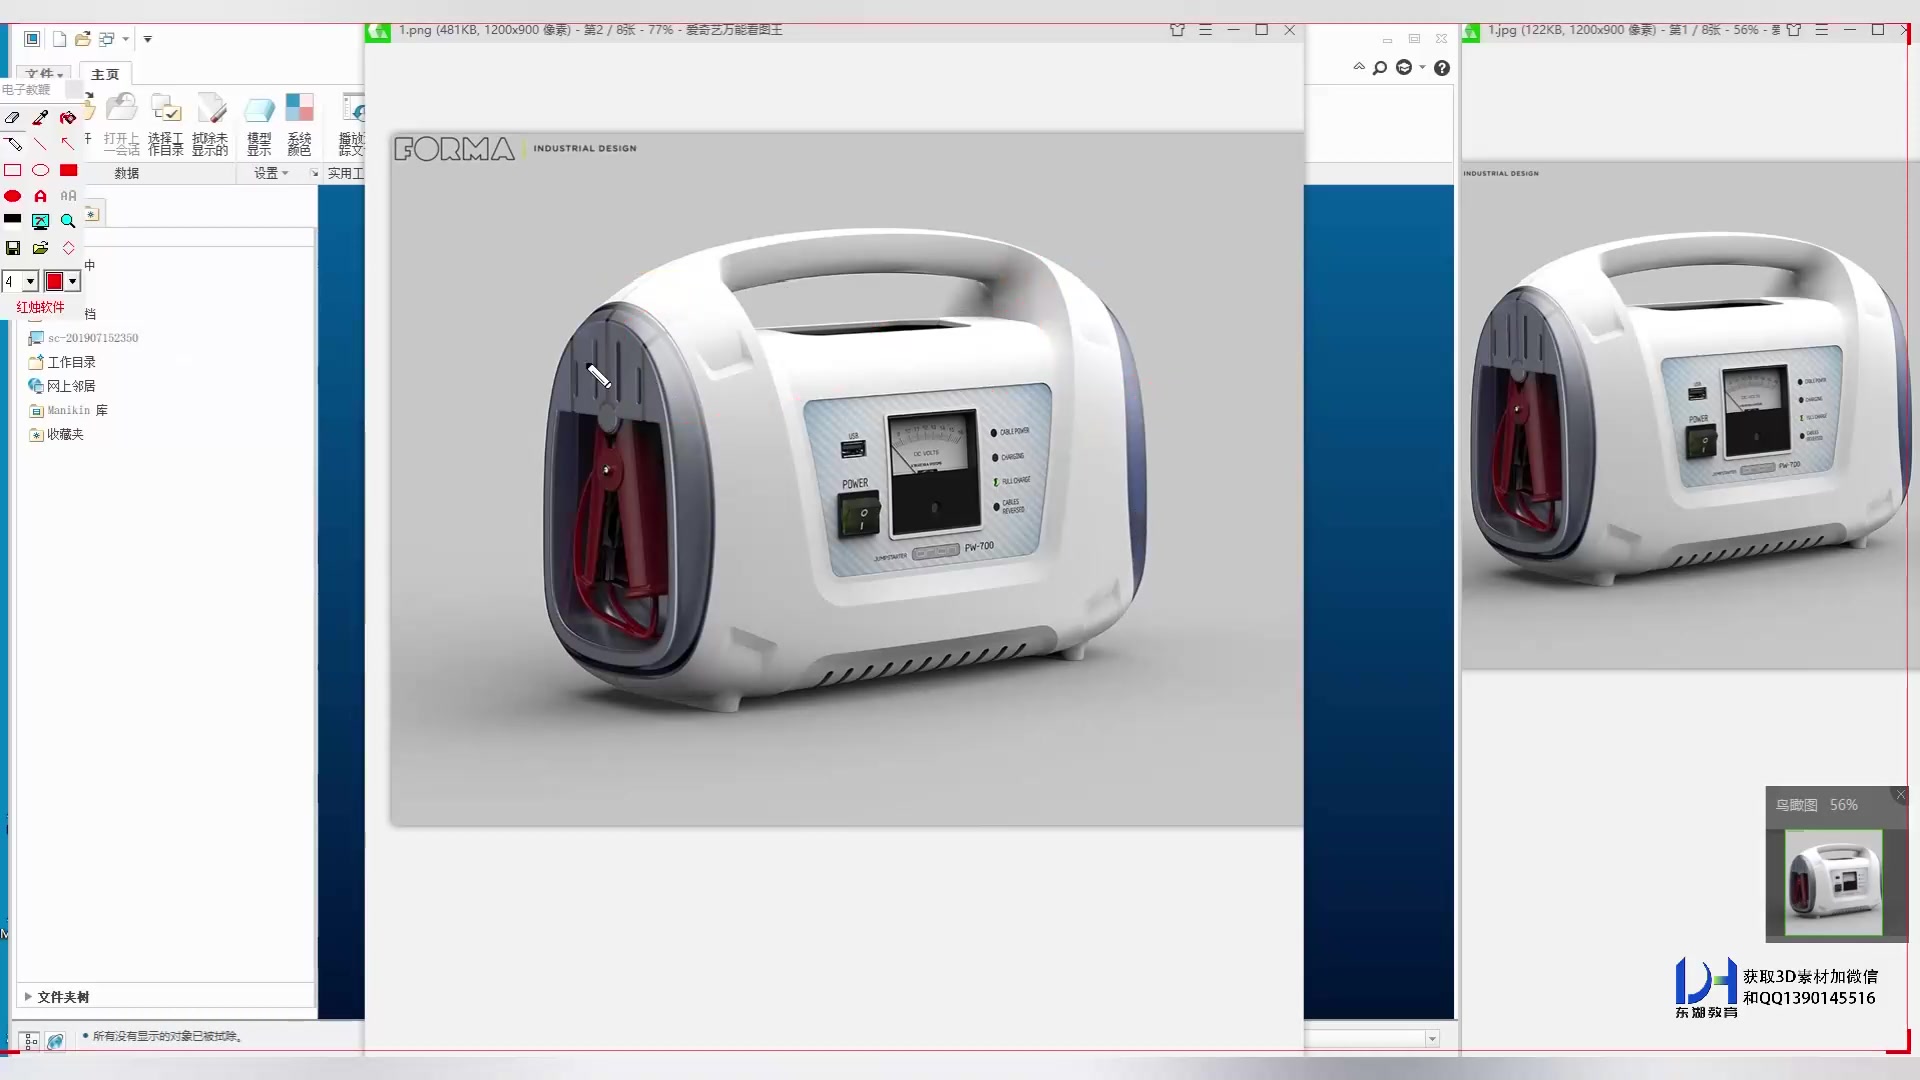Open 系统颜色 settings
Screen dimensions: 1920x1080
299,125
